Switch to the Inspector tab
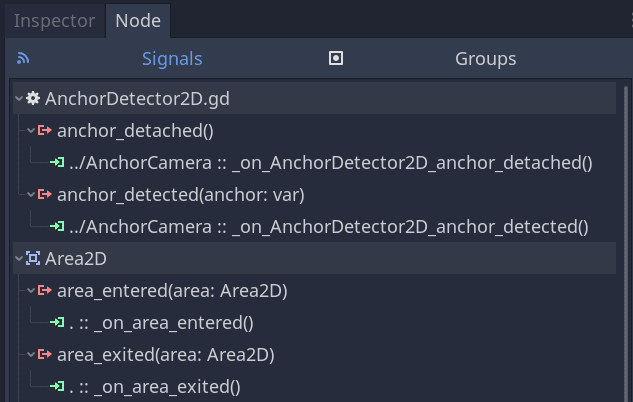Image resolution: width=633 pixels, height=402 pixels. pos(54,21)
